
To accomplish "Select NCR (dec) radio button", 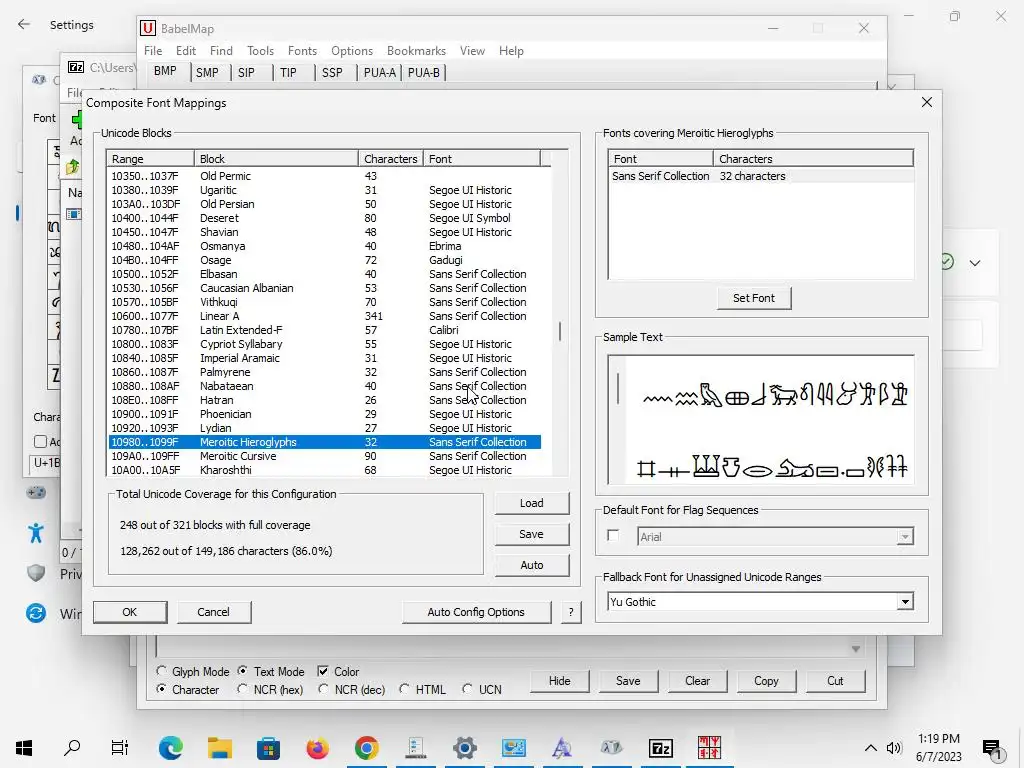I will [x=323, y=689].
